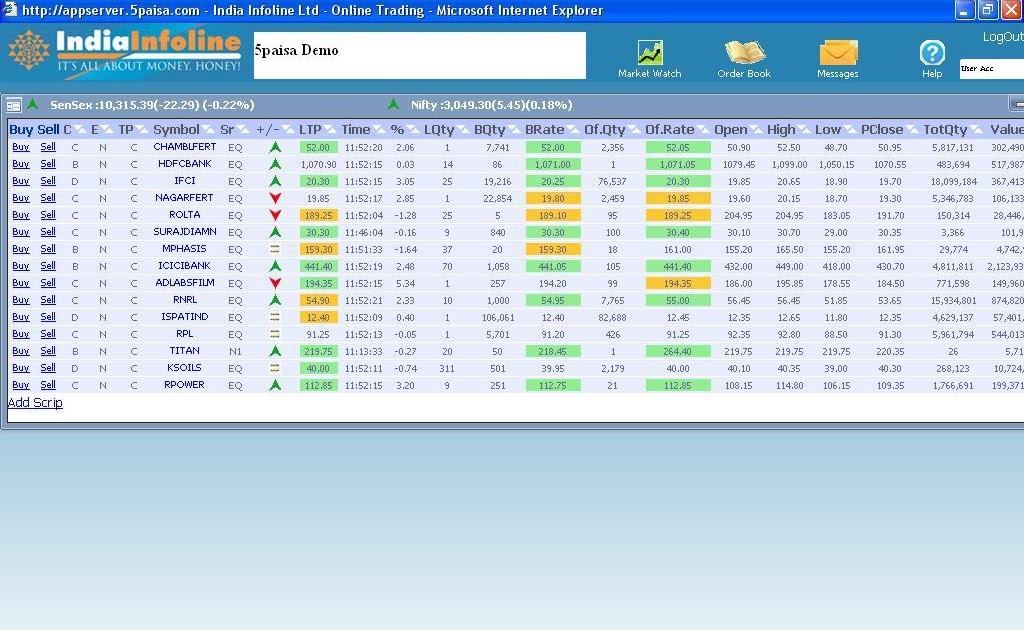Click the 5paisa Demo text box

419,55
